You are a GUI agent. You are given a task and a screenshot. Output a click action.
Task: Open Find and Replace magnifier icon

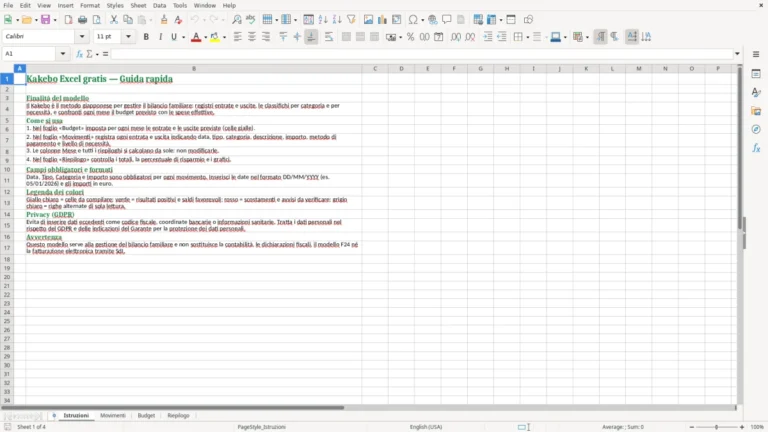click(237, 20)
